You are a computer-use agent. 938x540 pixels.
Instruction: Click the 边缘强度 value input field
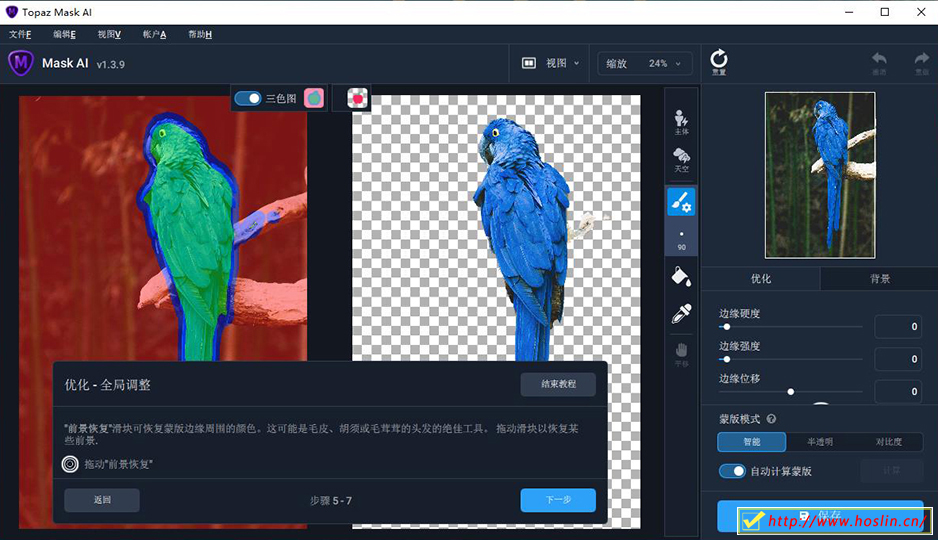[898, 359]
